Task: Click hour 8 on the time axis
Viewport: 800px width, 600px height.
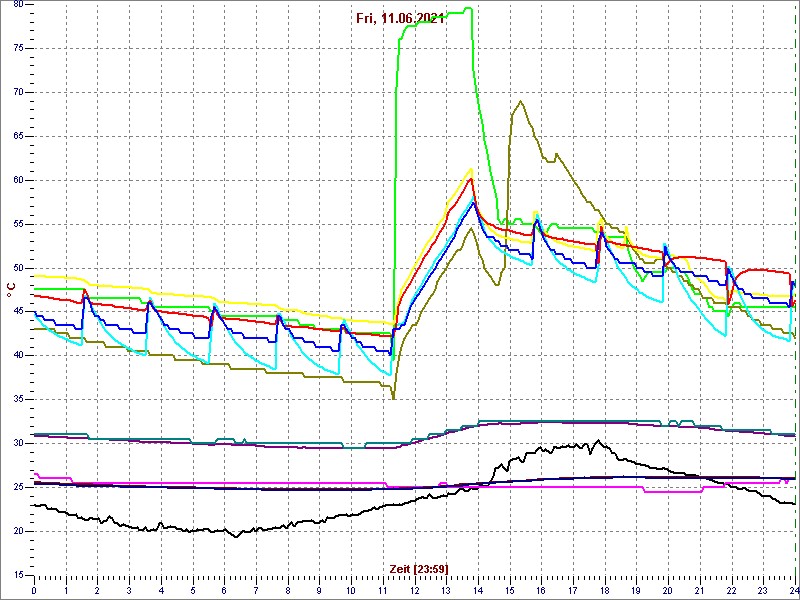Action: tap(288, 590)
